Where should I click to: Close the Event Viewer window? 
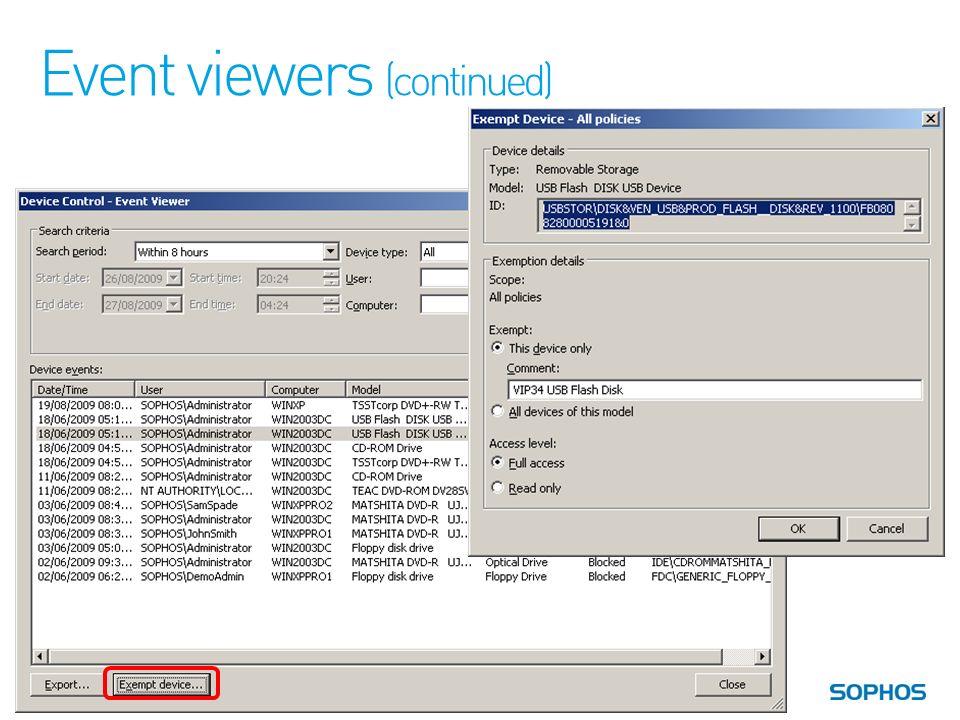[732, 684]
